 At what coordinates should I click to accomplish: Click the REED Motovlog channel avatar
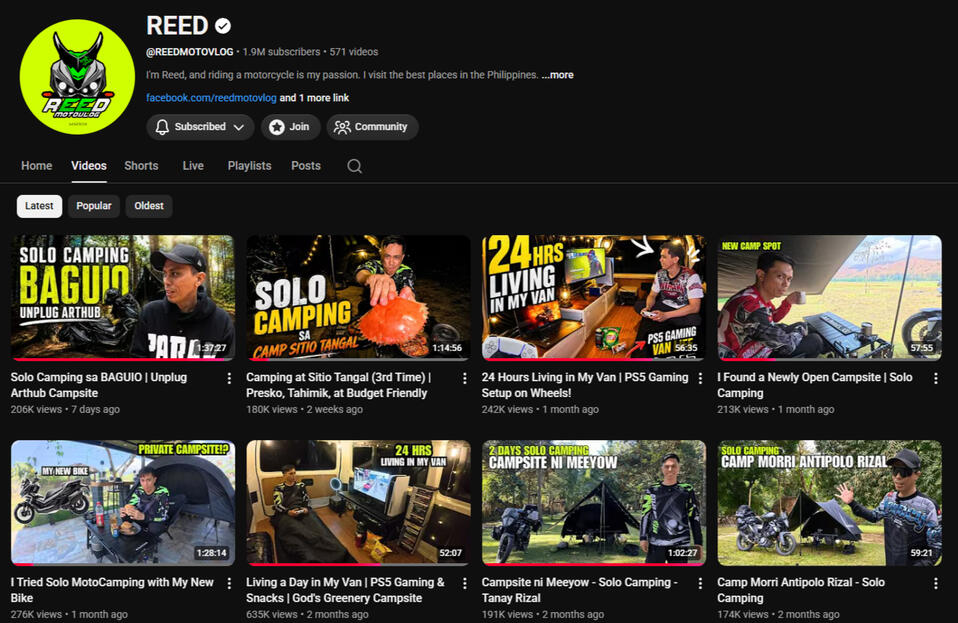[x=77, y=76]
